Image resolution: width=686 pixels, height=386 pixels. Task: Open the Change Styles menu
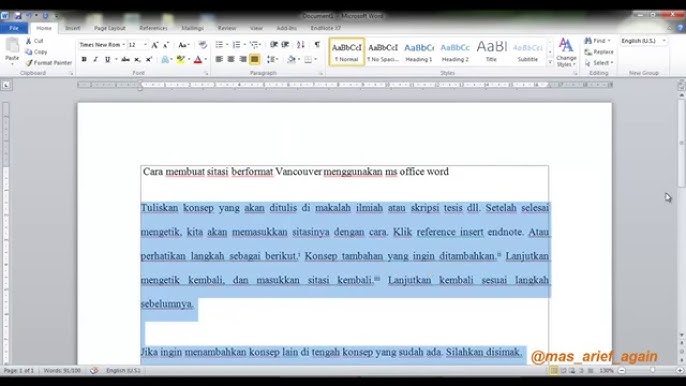point(566,53)
